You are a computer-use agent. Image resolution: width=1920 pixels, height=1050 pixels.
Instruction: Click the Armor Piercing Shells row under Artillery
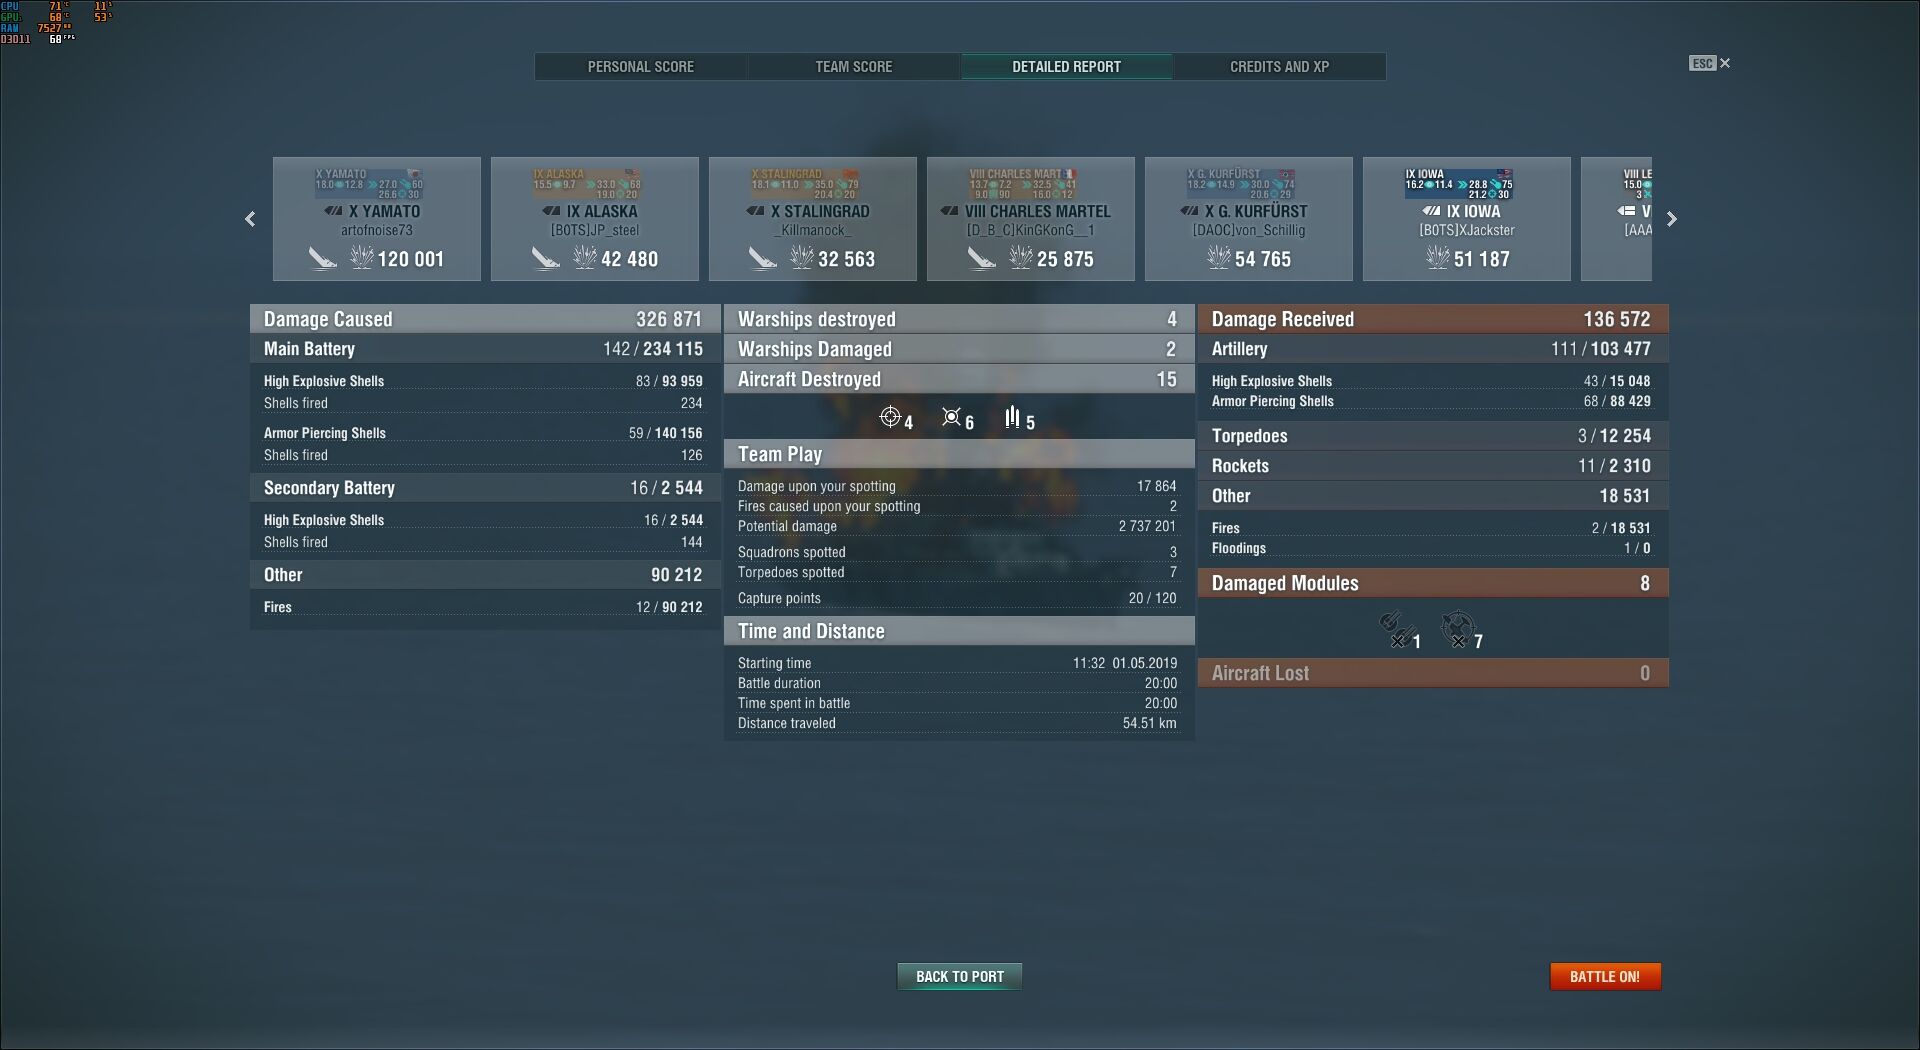(x=1433, y=401)
